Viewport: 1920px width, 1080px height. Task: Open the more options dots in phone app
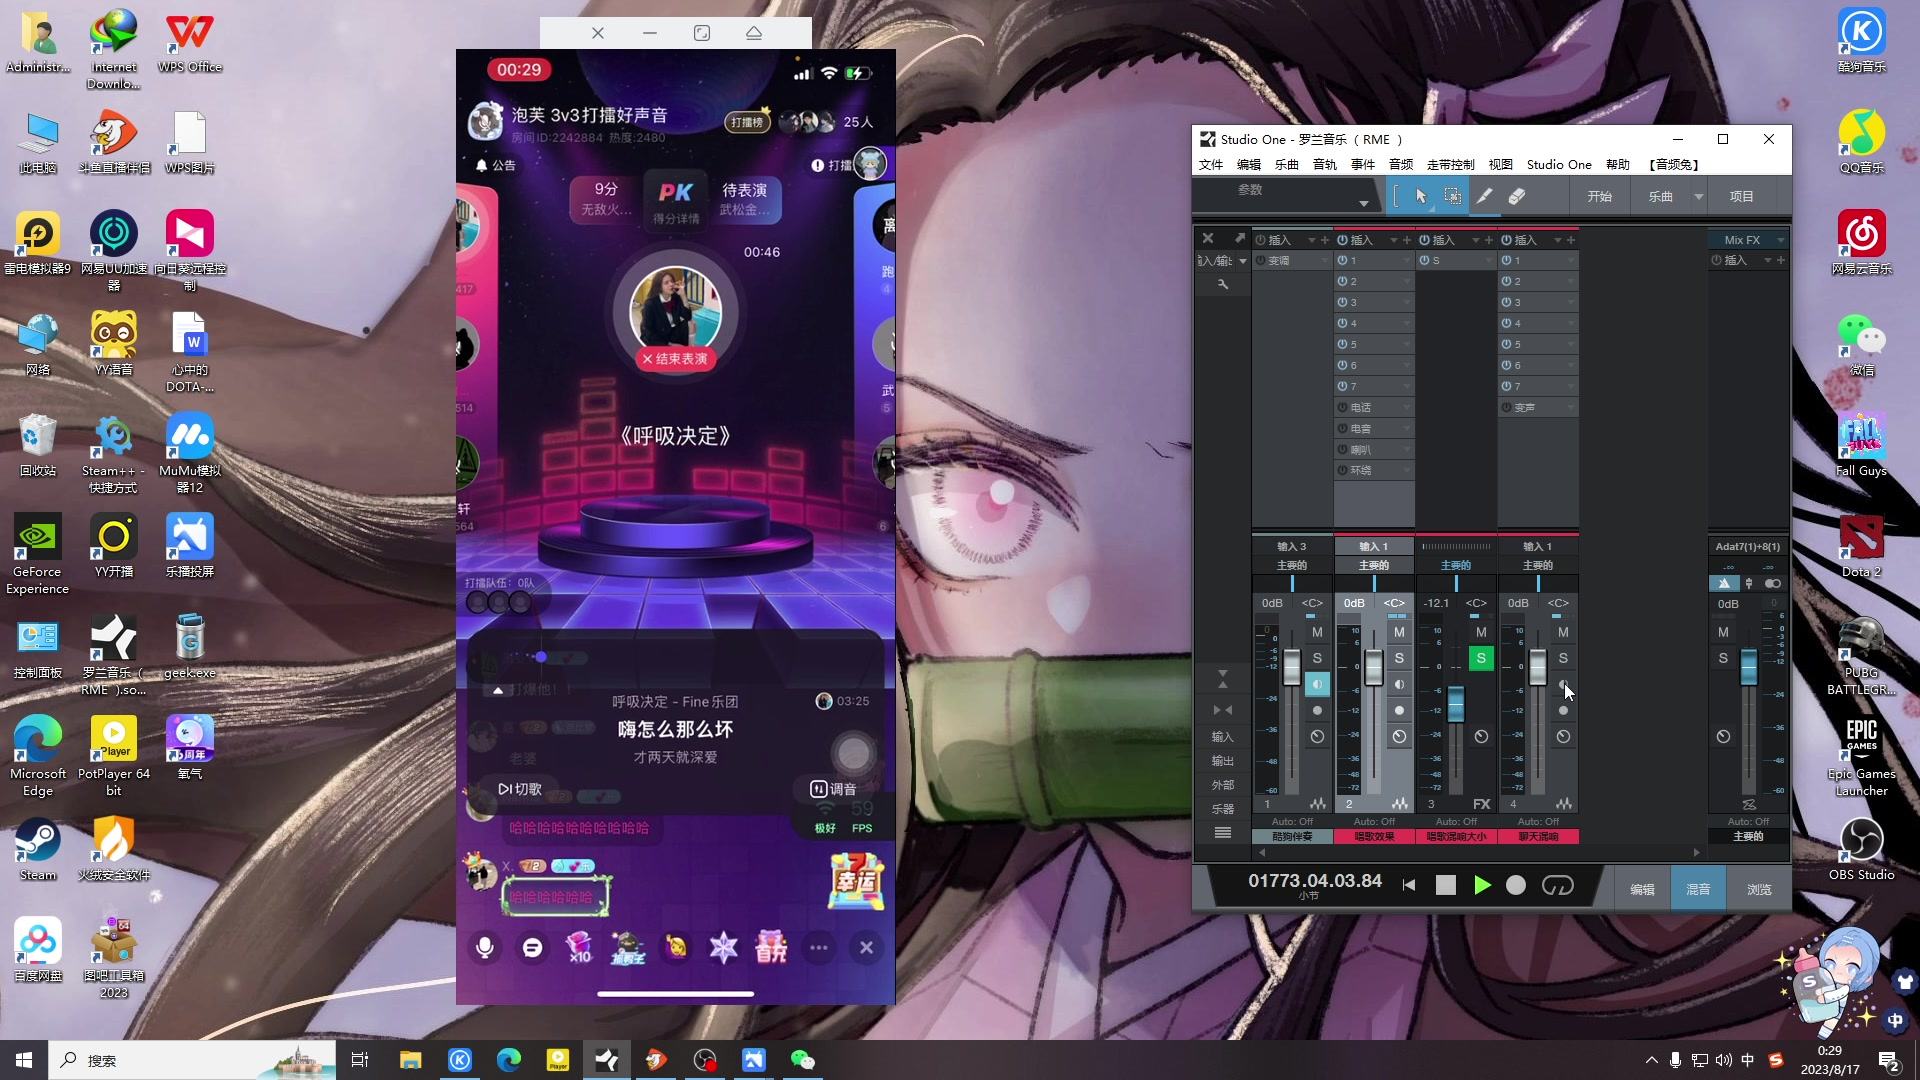(819, 947)
